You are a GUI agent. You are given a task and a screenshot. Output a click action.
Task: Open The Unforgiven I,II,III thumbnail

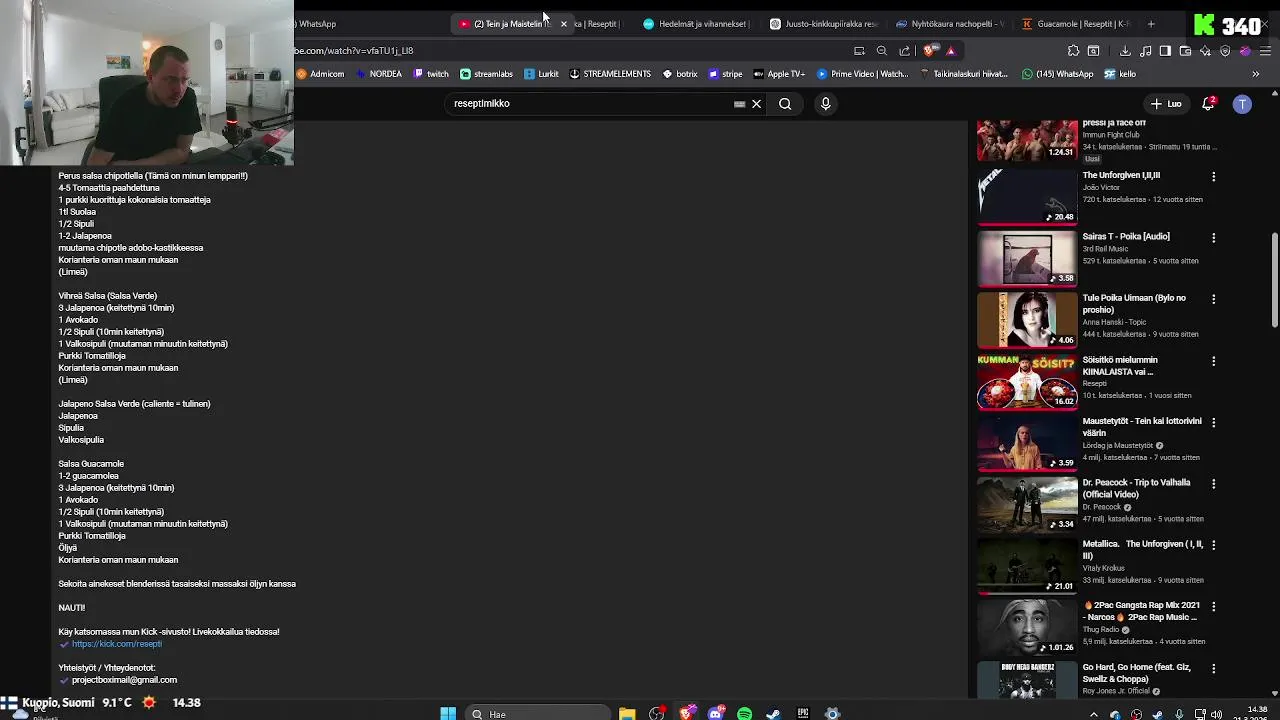point(1027,196)
